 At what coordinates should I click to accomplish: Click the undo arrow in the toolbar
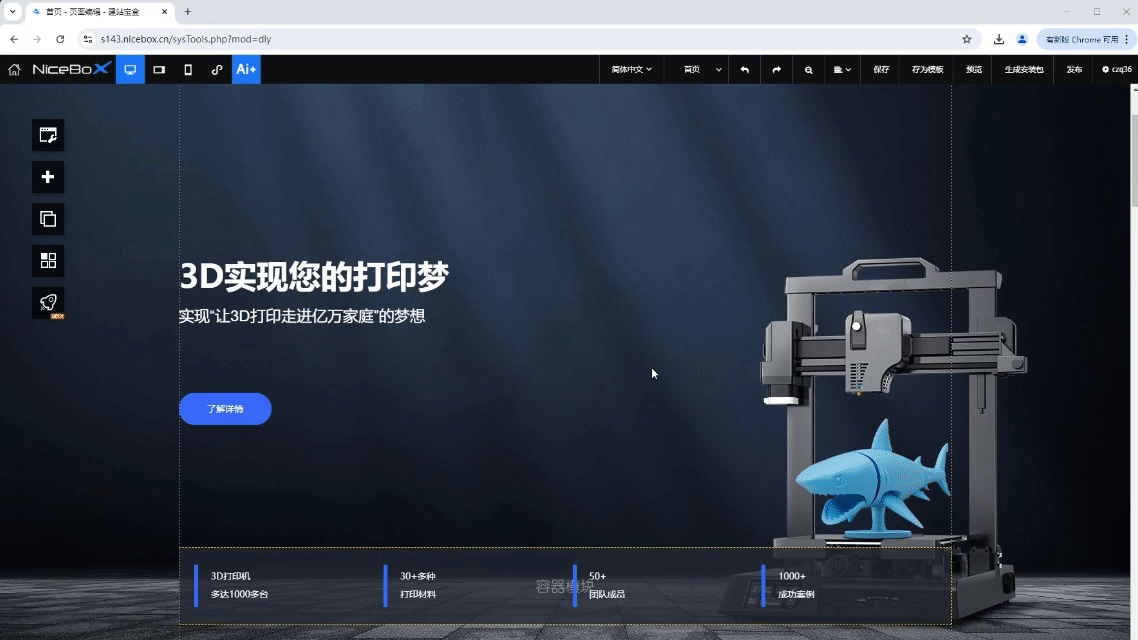745,70
